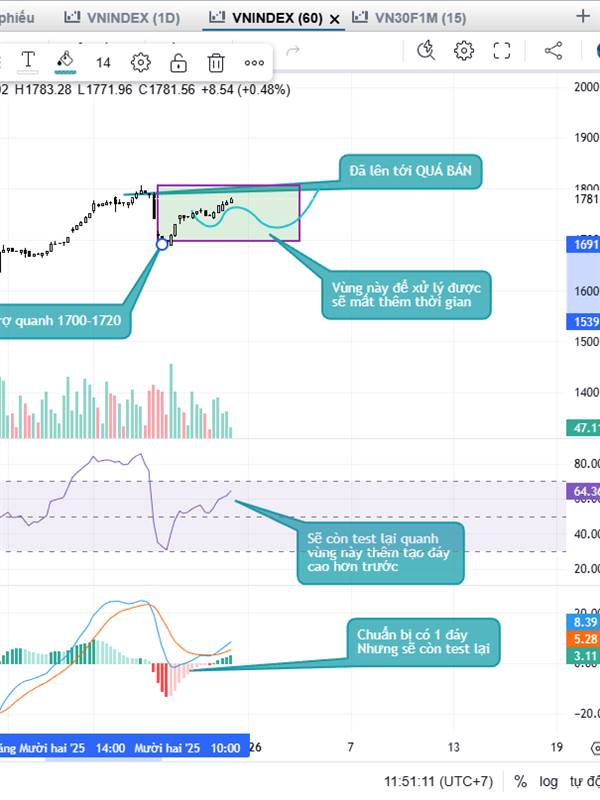Show more drawing toolbar options
This screenshot has height=800, width=600.
[254, 62]
